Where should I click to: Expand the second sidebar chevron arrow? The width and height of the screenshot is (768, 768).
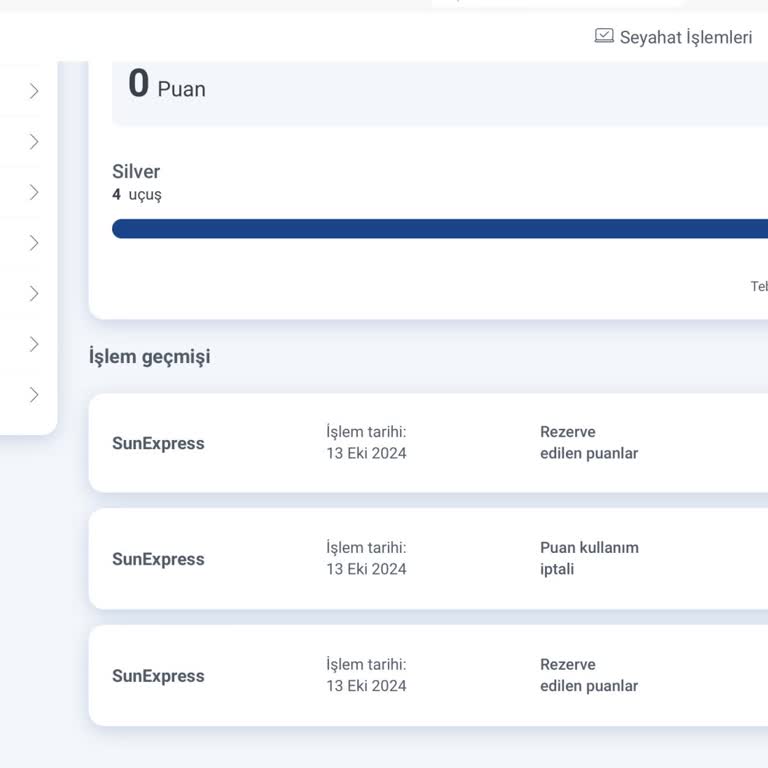pyautogui.click(x=34, y=142)
